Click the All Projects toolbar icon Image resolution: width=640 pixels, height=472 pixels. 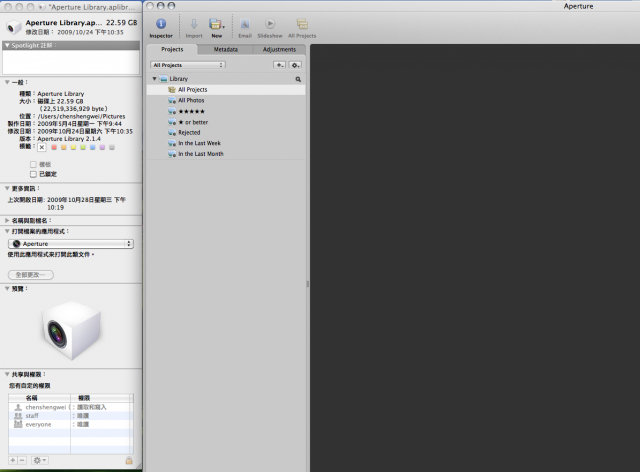(x=301, y=25)
